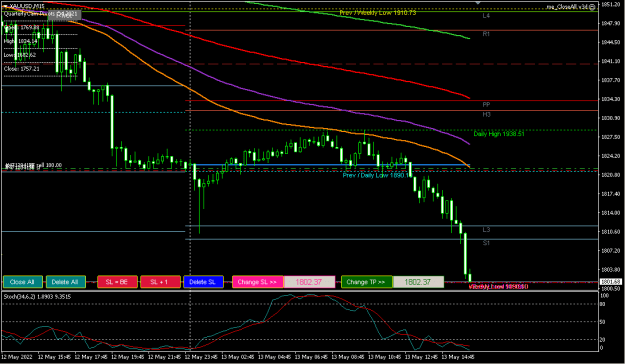Viewport: 625px width, 364px height.
Task: Click the green Change TP >> button
Action: 366,282
